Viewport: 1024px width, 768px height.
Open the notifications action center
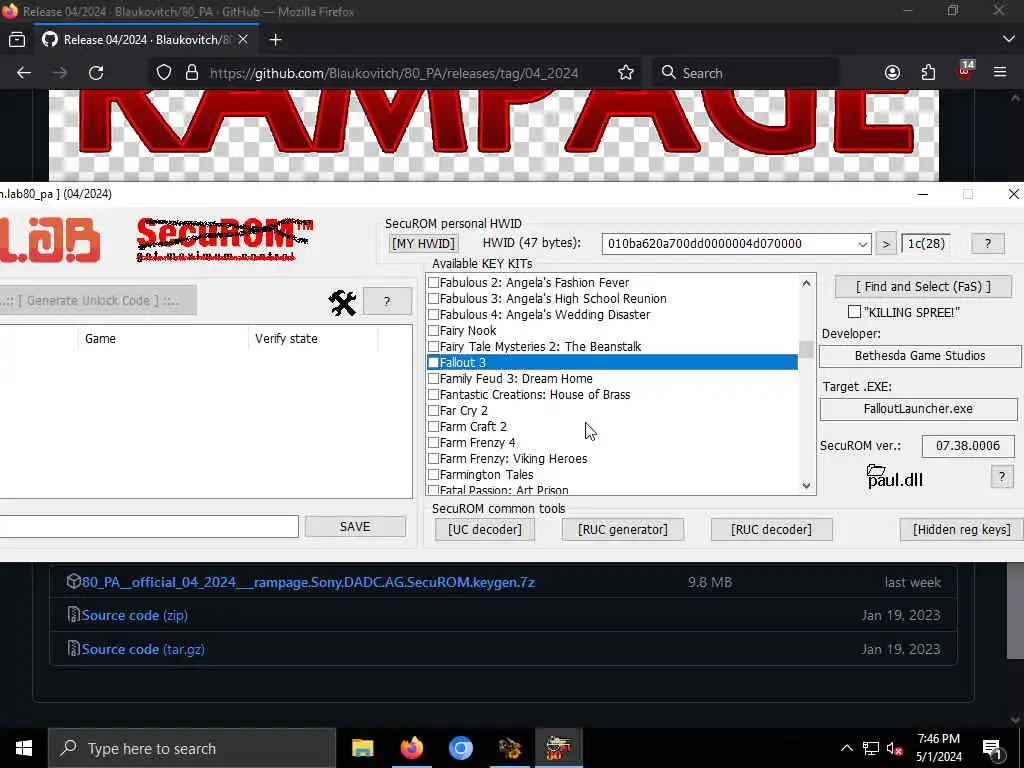[x=992, y=749]
